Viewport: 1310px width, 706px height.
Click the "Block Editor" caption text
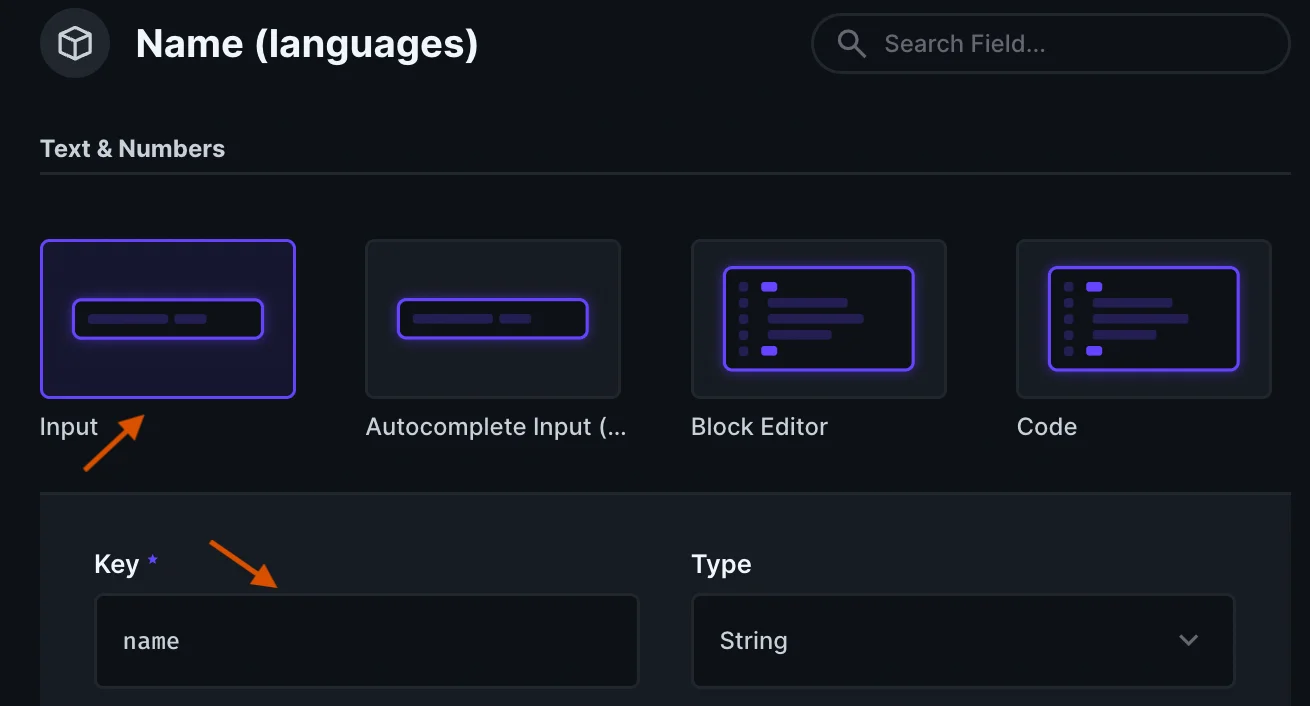tap(759, 427)
